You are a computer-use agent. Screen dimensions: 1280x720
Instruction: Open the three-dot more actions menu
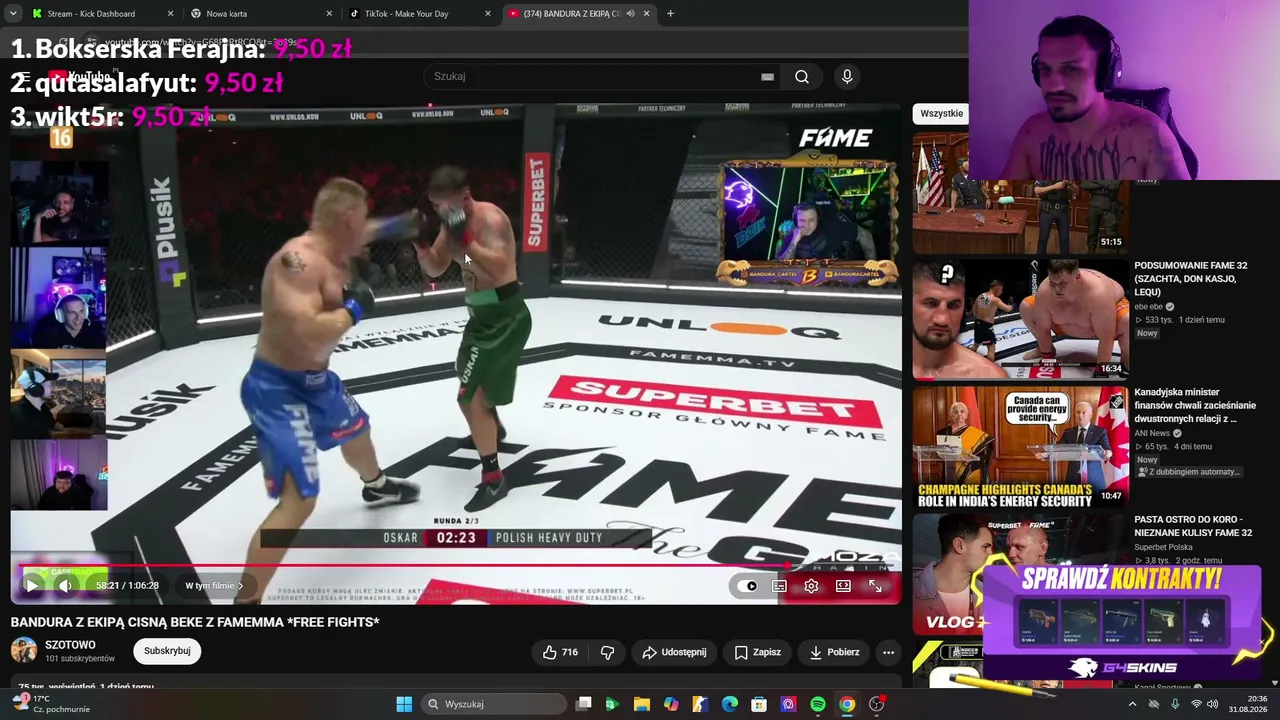click(888, 652)
